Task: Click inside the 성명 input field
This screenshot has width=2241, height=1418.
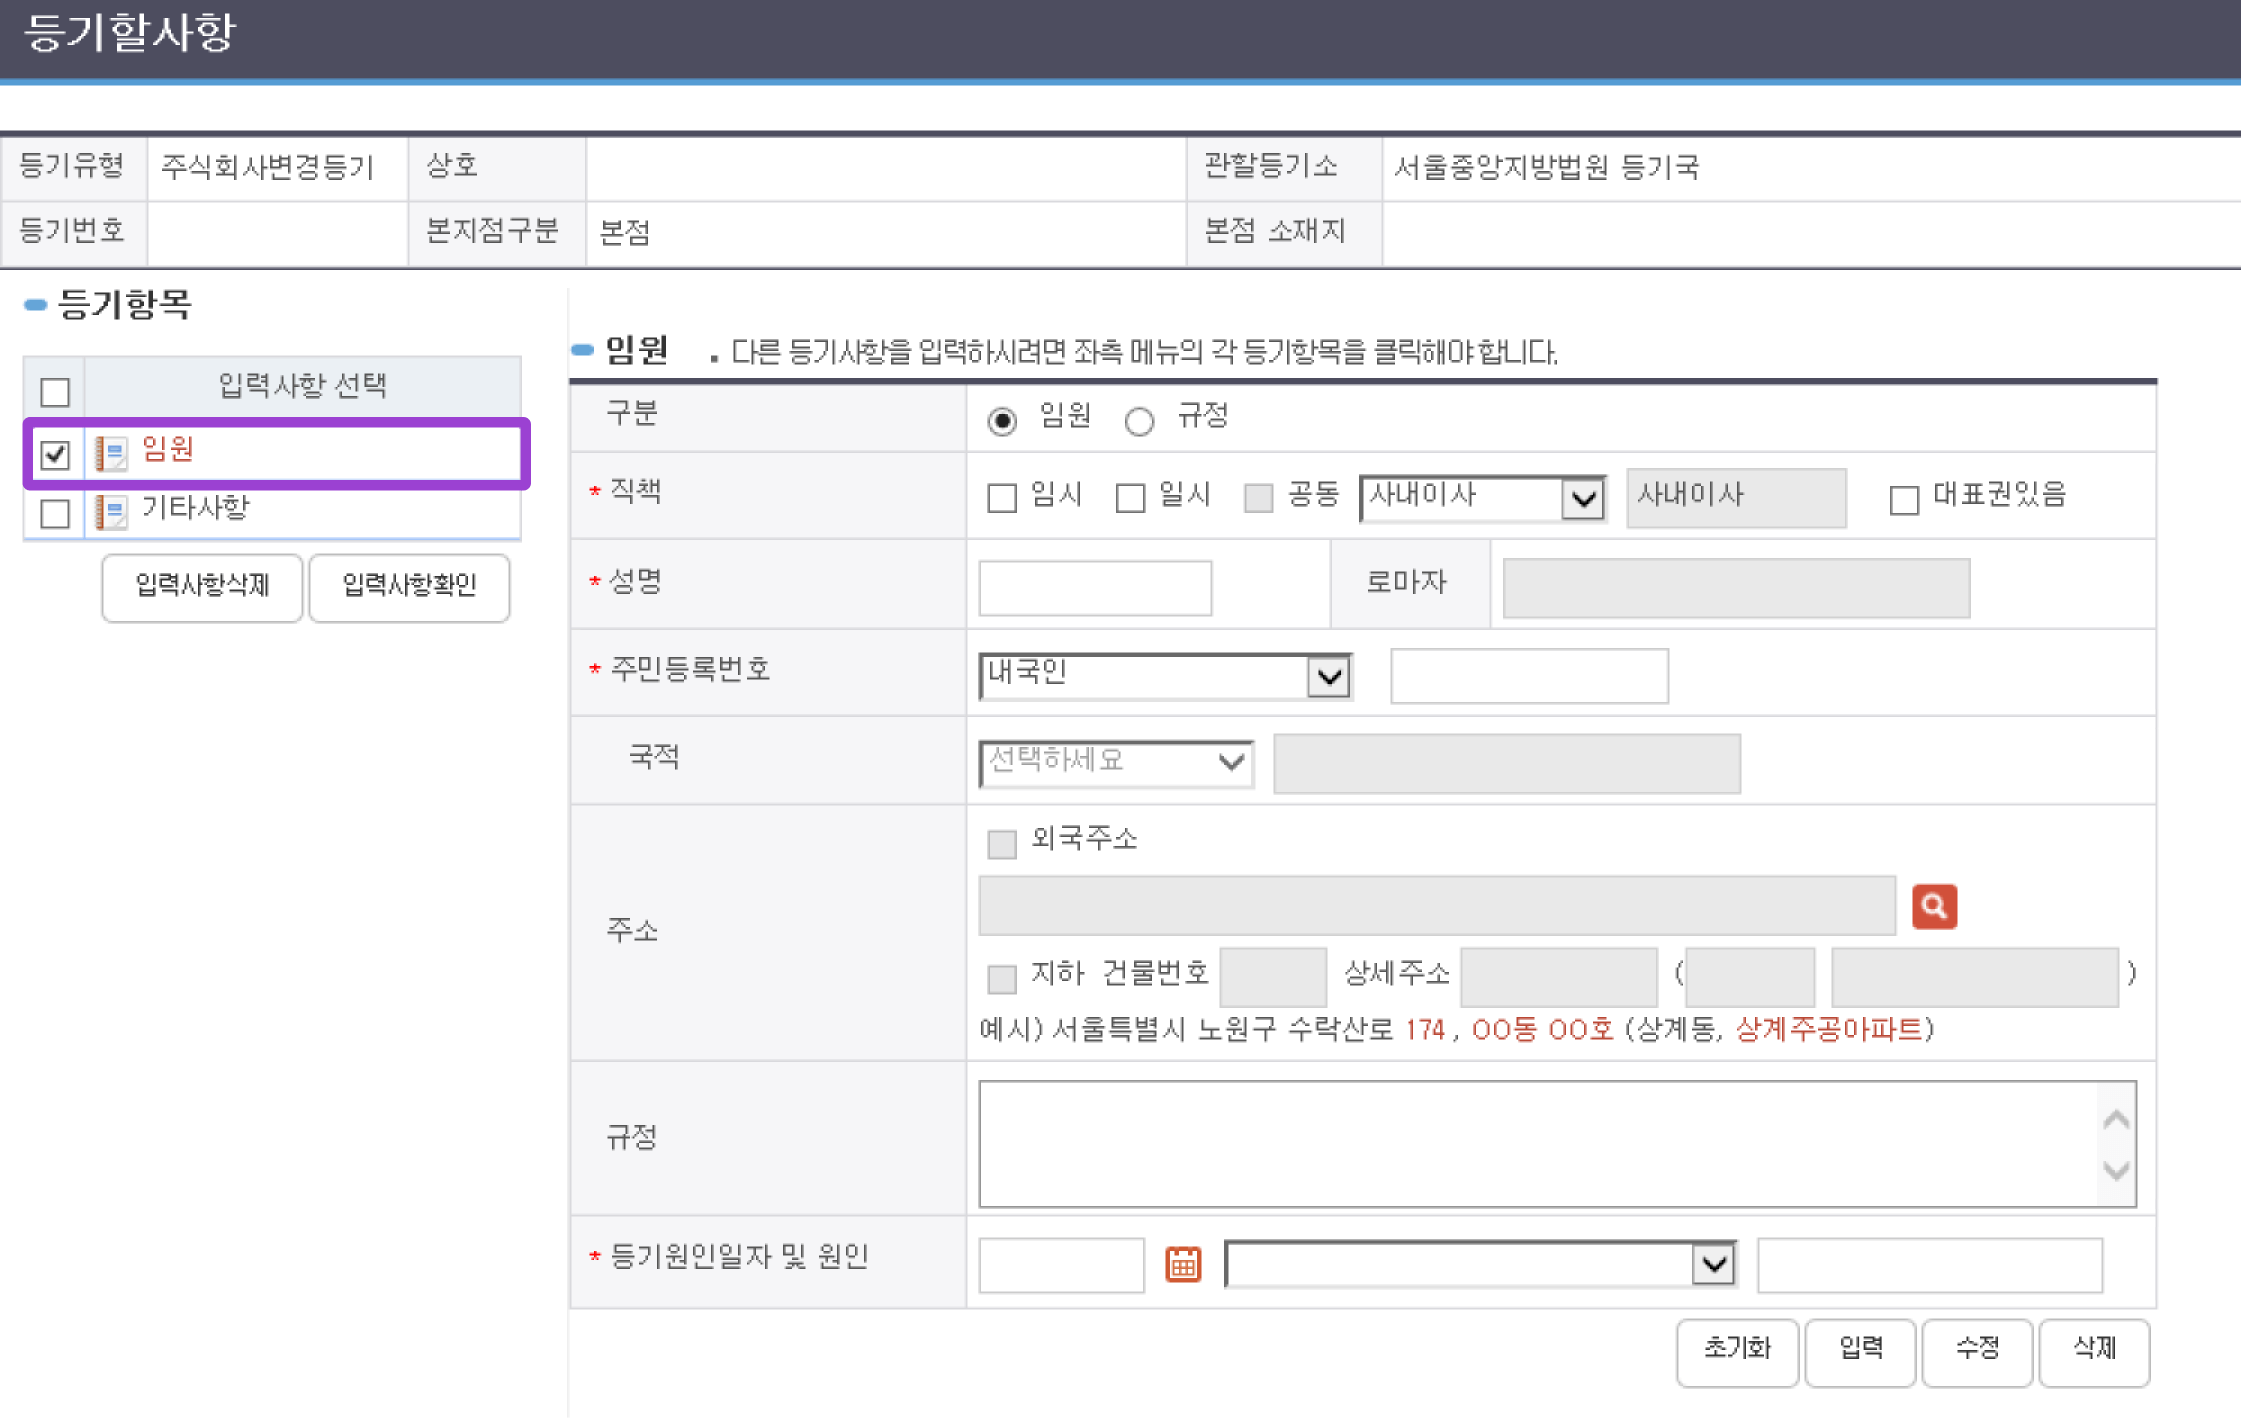Action: (x=1094, y=588)
